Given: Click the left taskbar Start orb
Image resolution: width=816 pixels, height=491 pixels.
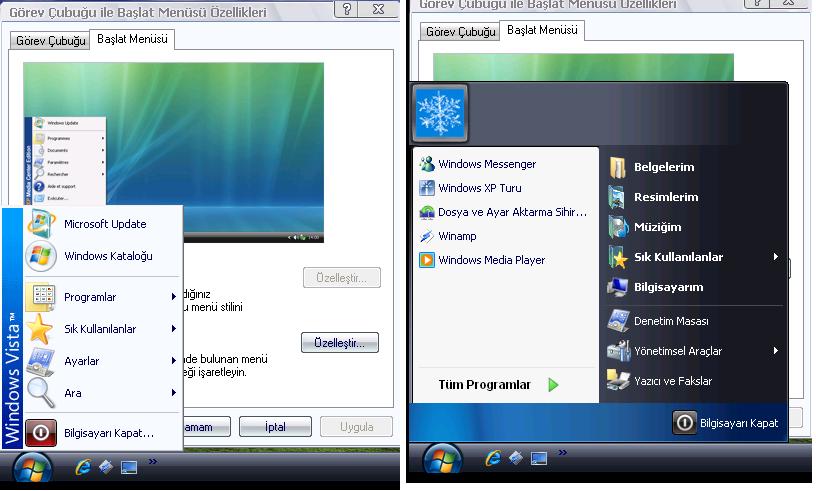Looking at the screenshot, I should click(x=33, y=467).
